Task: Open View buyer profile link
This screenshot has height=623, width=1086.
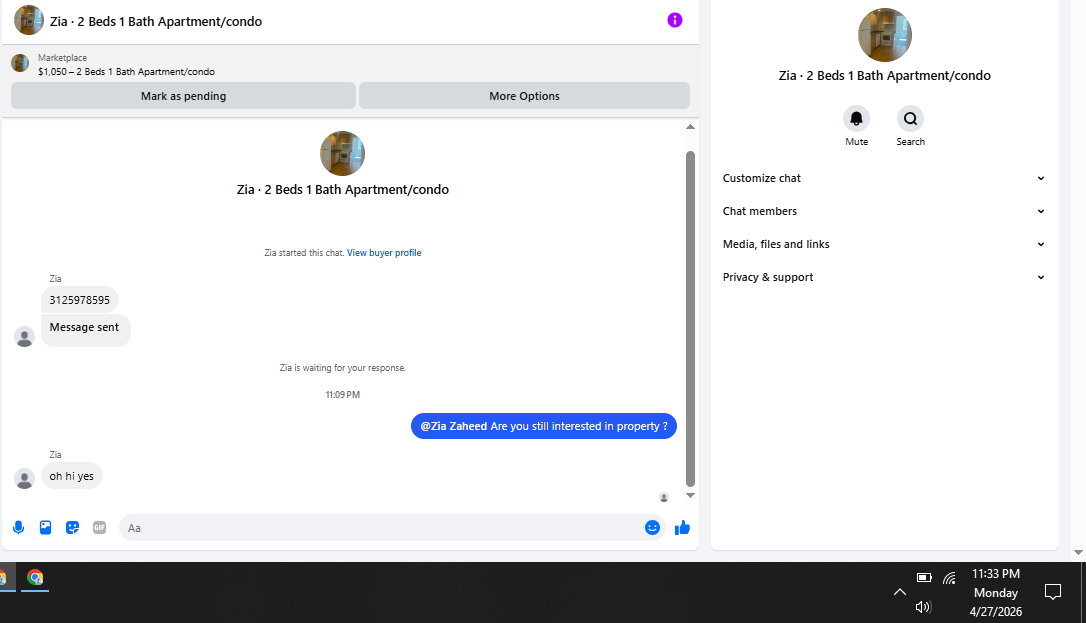Action: [x=384, y=253]
